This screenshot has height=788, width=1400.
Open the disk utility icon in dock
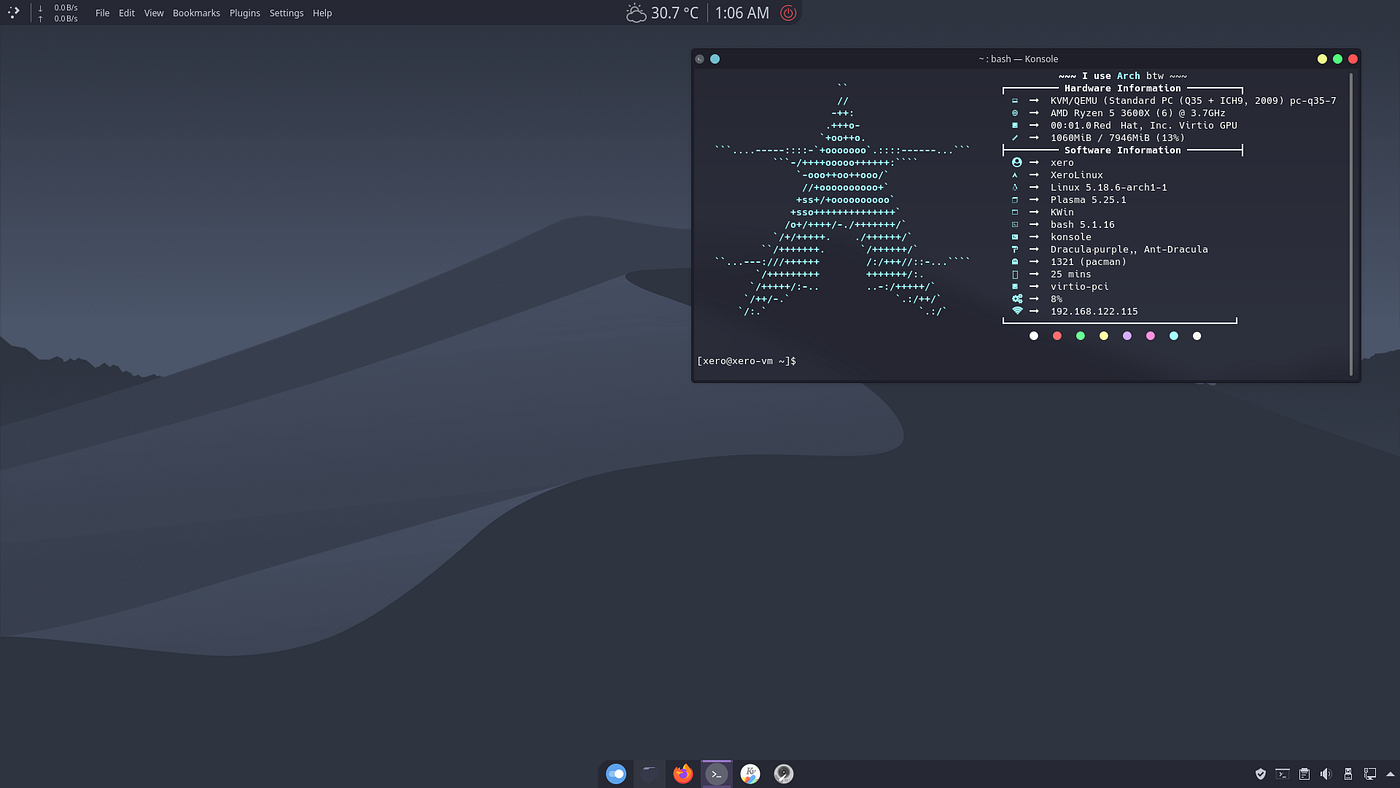click(784, 773)
